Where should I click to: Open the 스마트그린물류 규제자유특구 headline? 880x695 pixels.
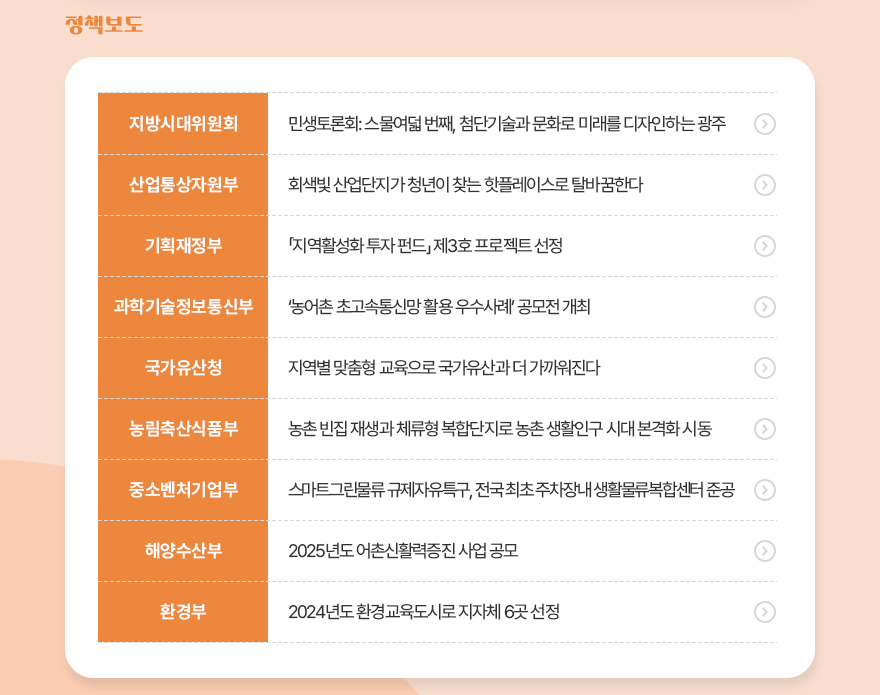[511, 490]
